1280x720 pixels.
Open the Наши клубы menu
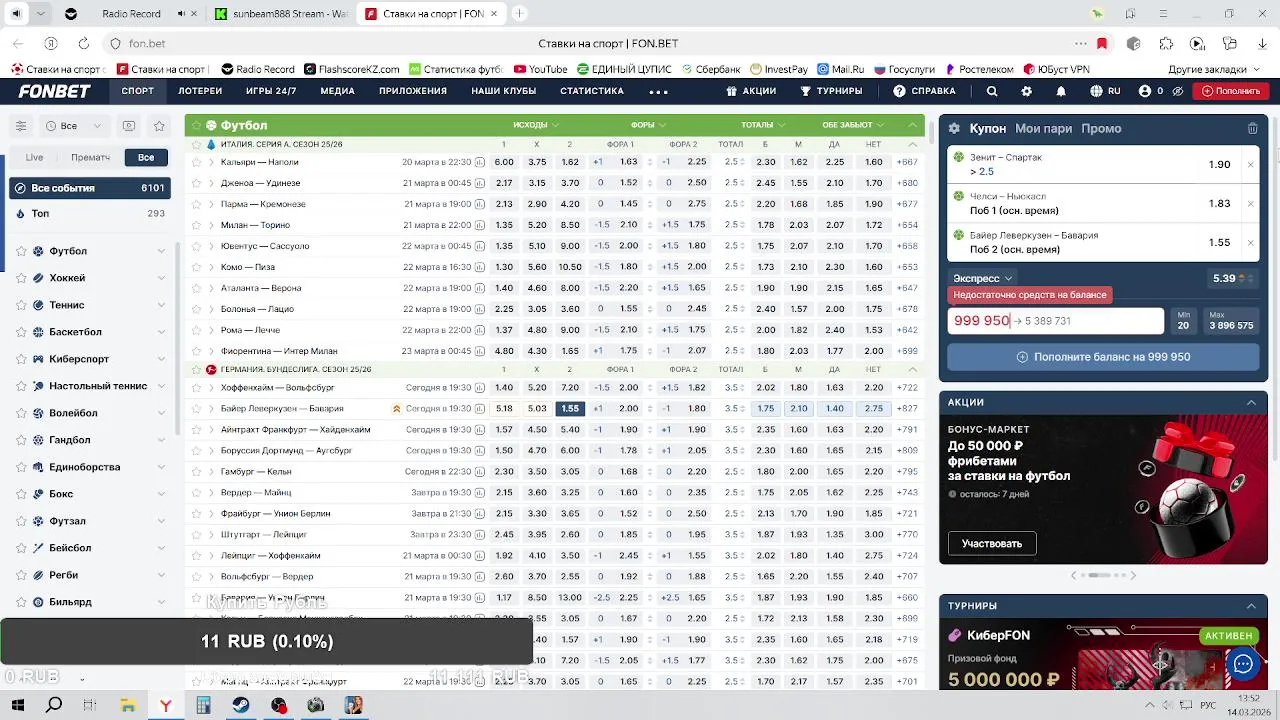point(504,91)
